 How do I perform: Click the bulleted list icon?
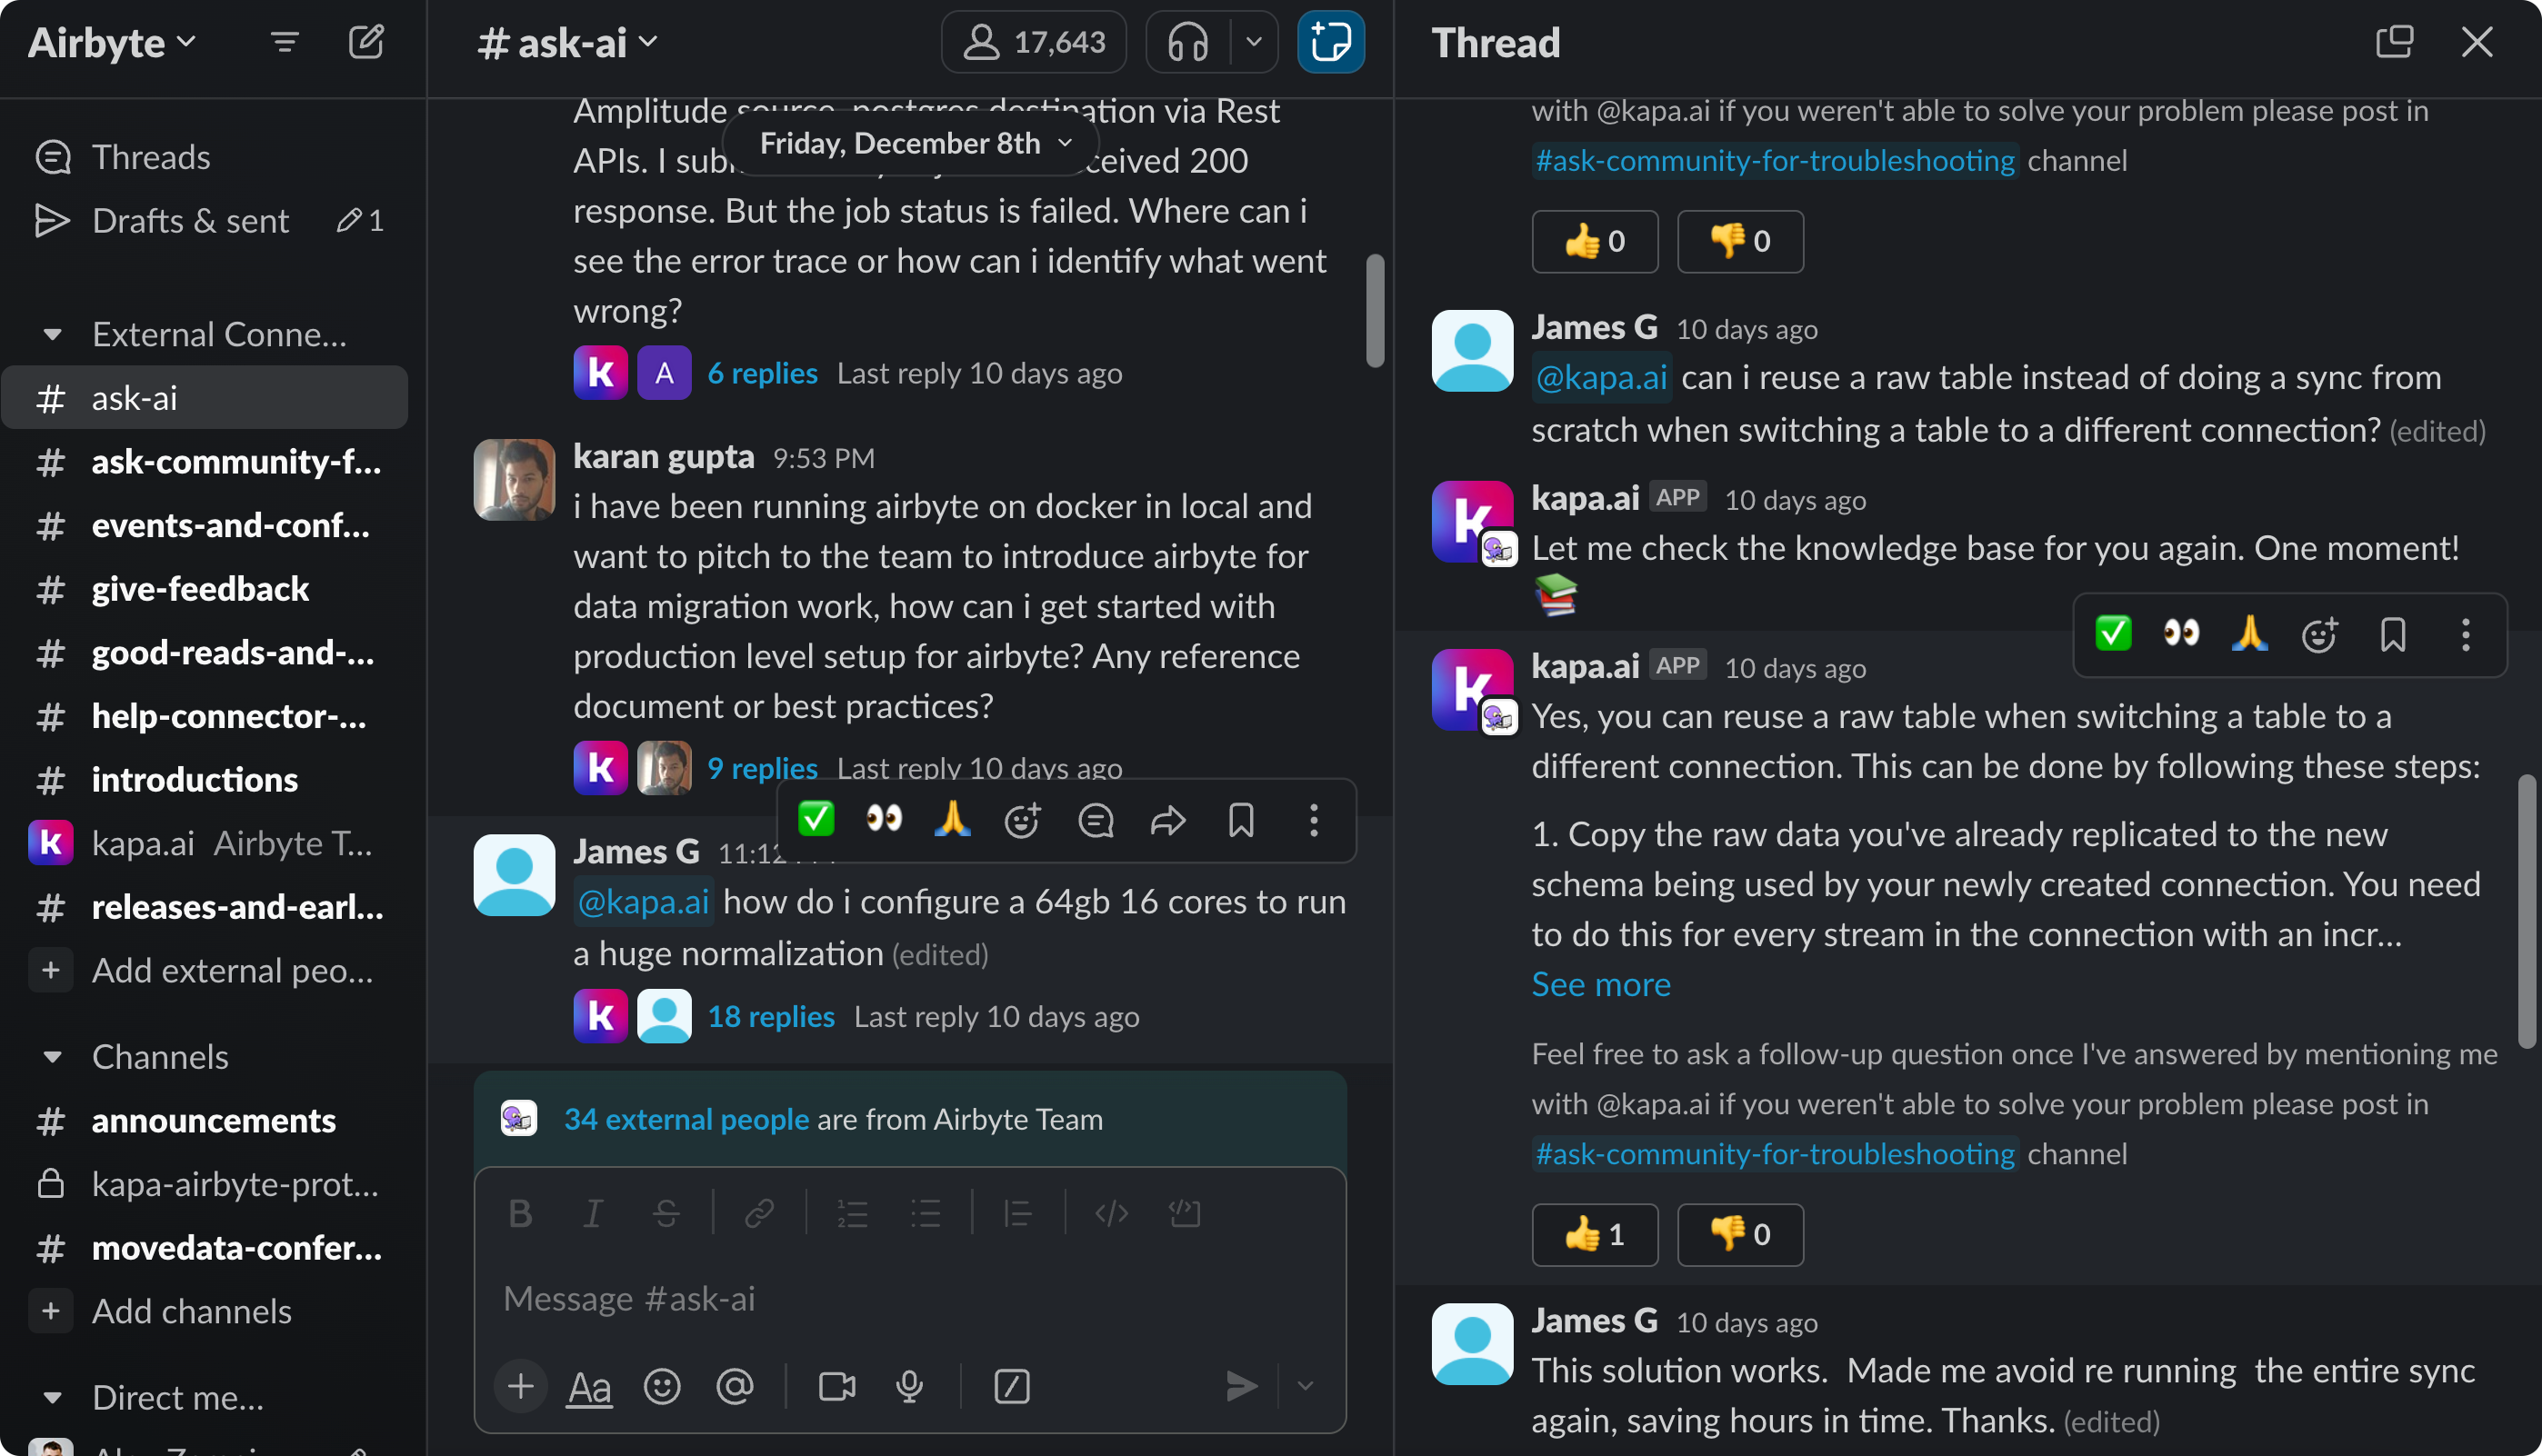927,1212
